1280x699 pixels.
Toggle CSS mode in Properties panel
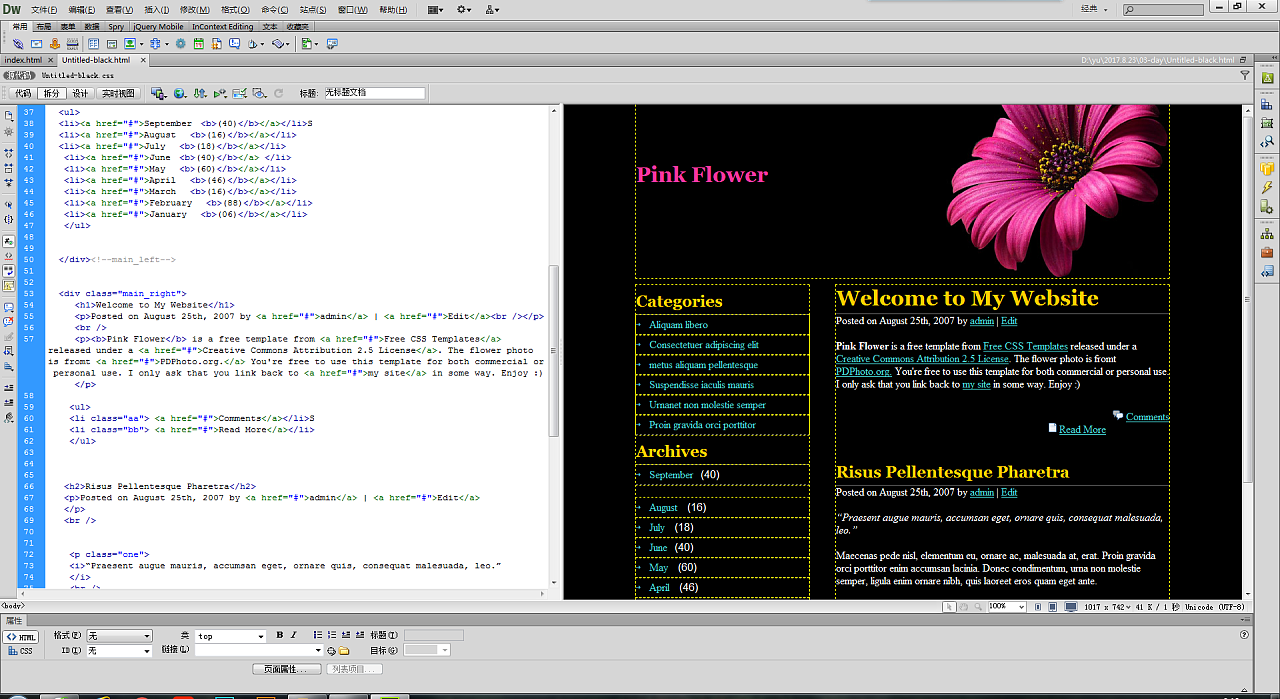click(20, 651)
